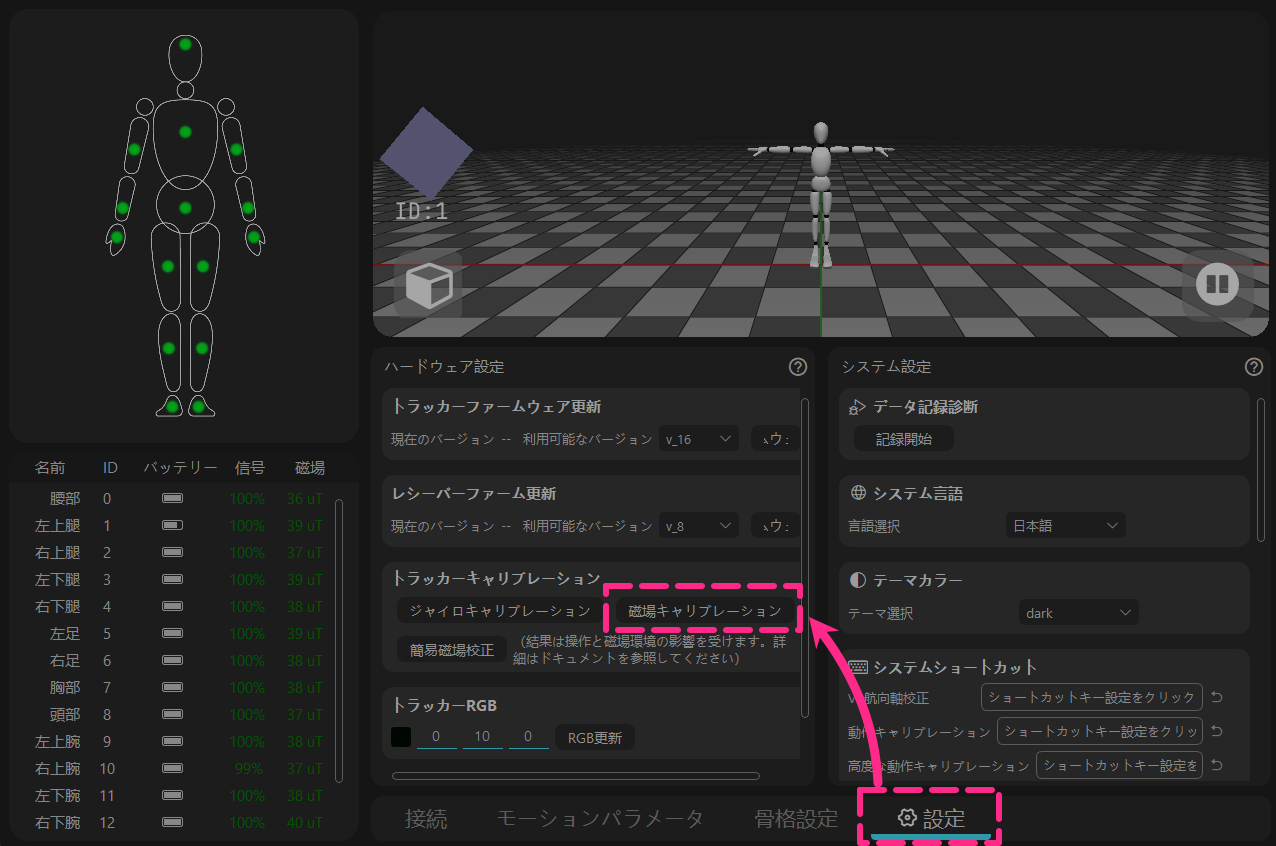Image resolution: width=1276 pixels, height=846 pixels.
Task: Click the battery icon in 右上腿 row
Action: click(172, 552)
